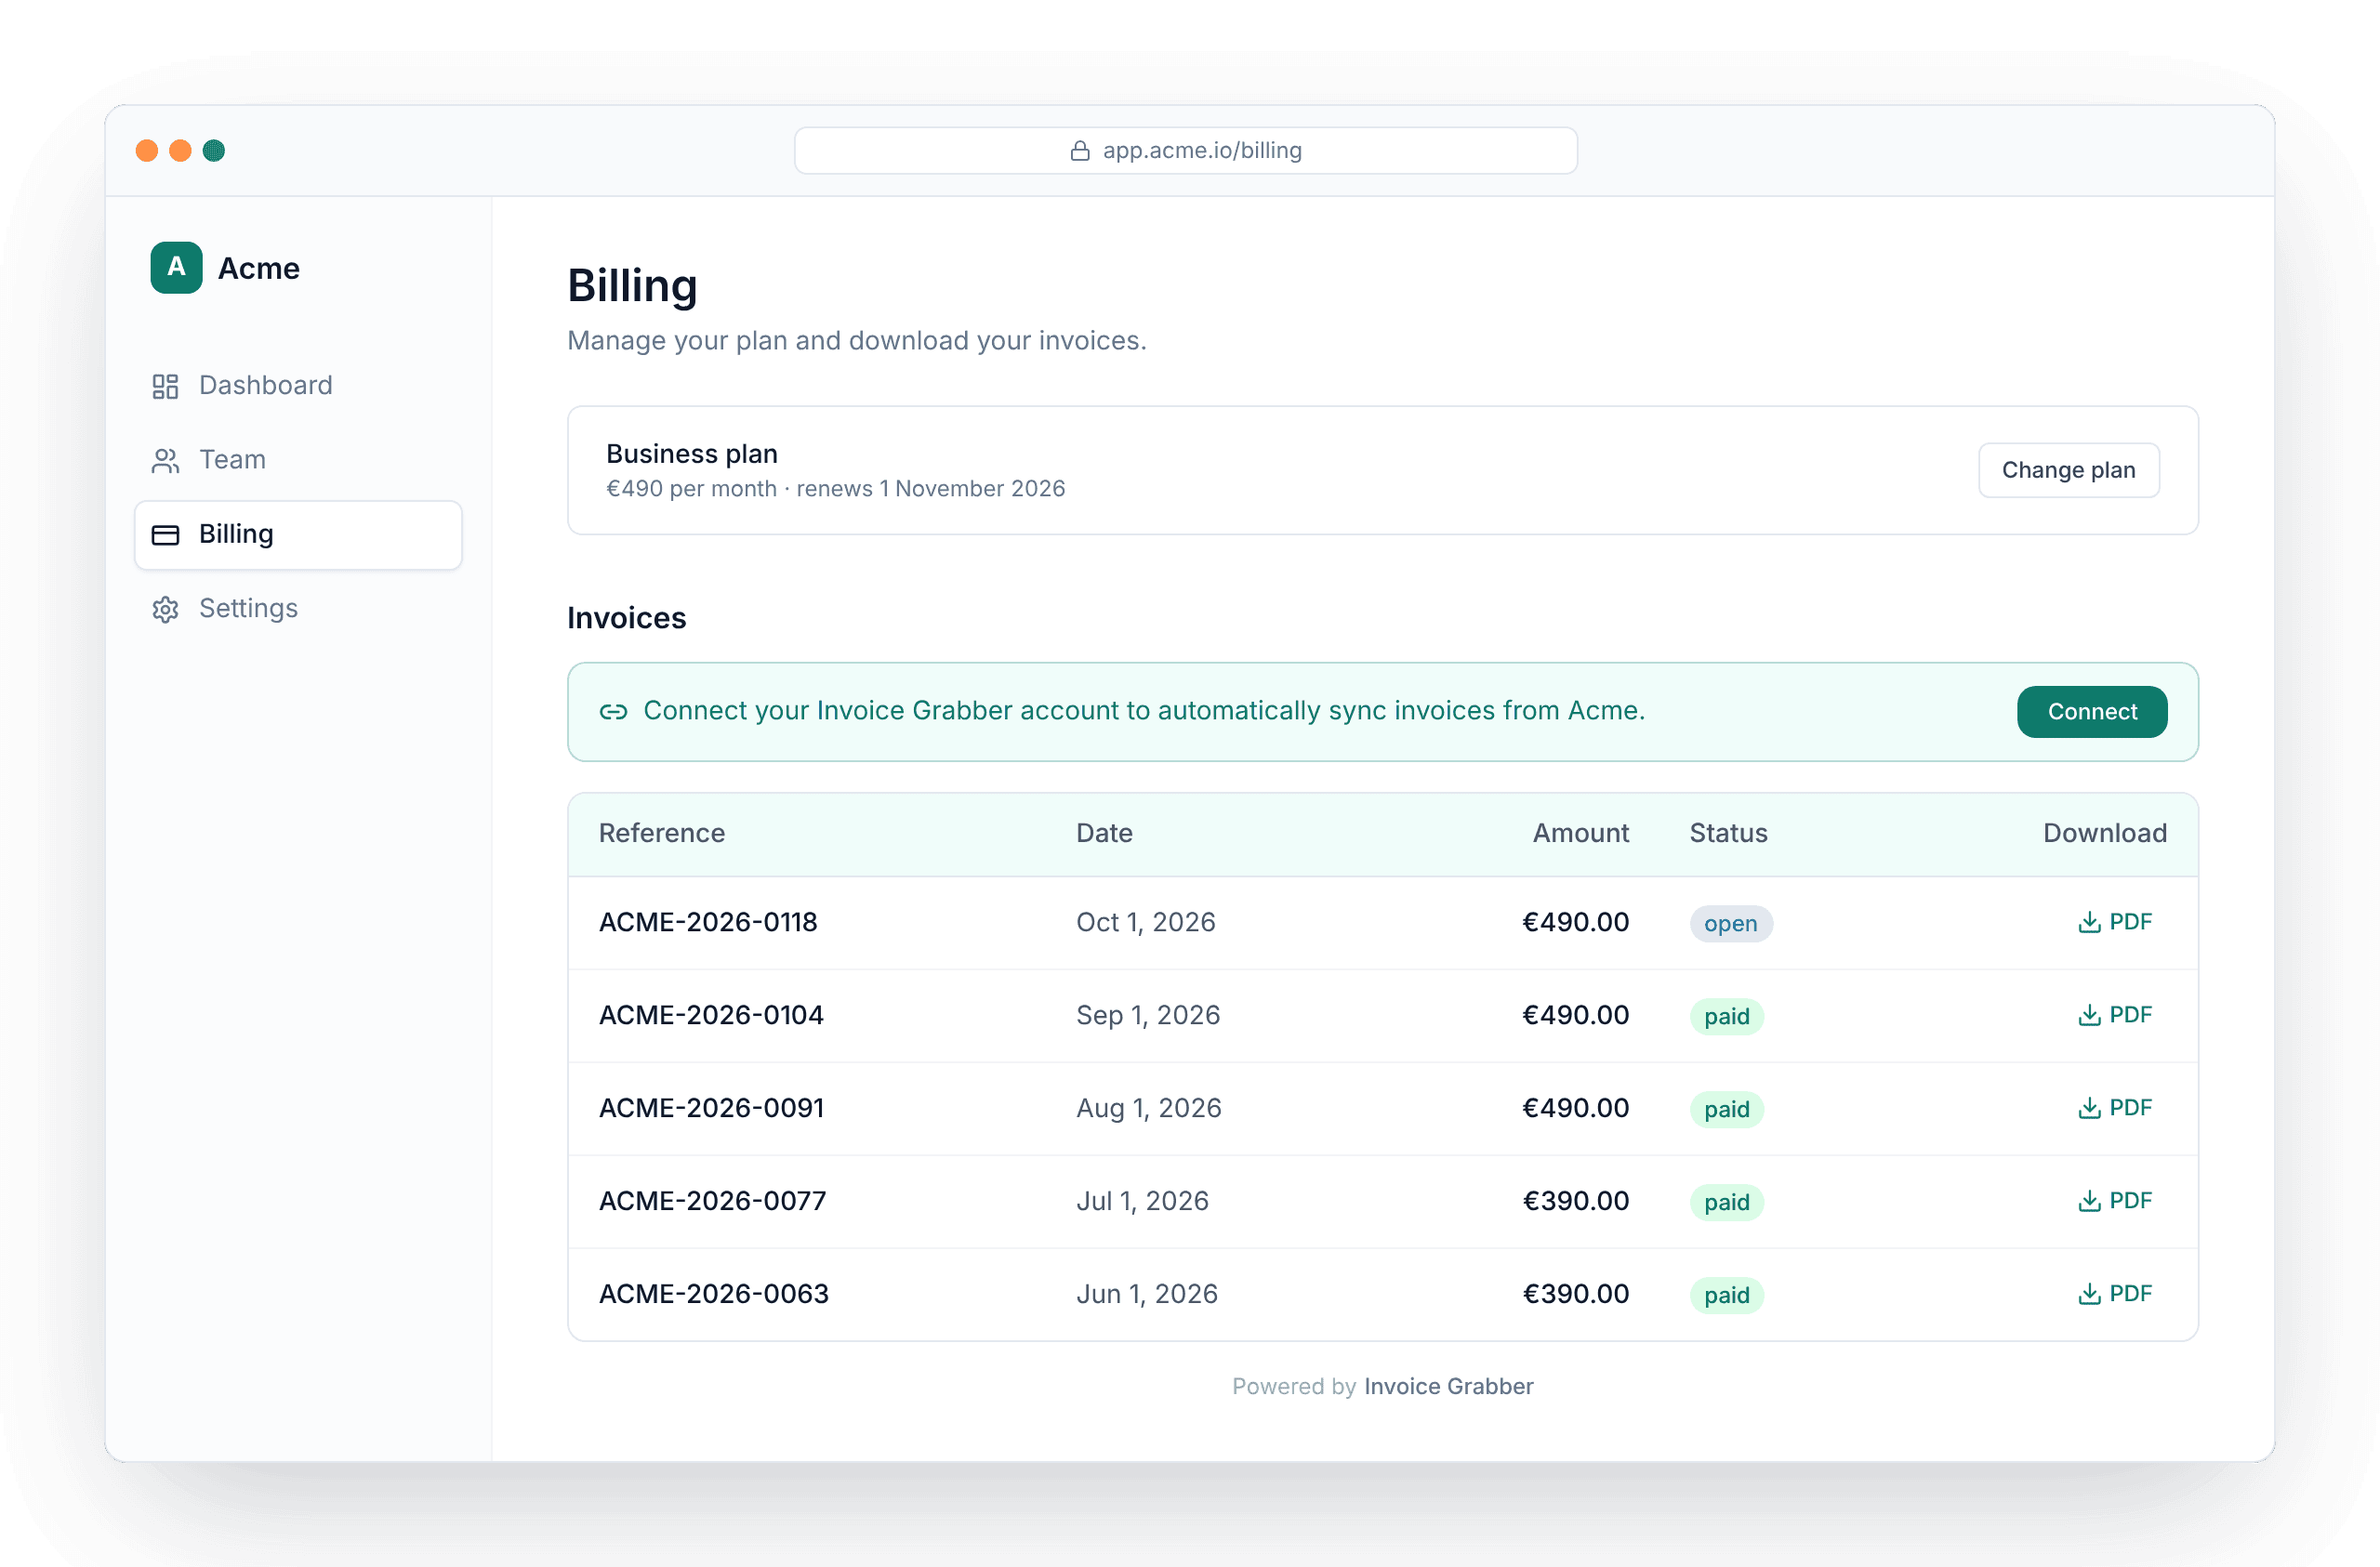Click the Acme logo icon
The image size is (2380, 1567).
176,267
